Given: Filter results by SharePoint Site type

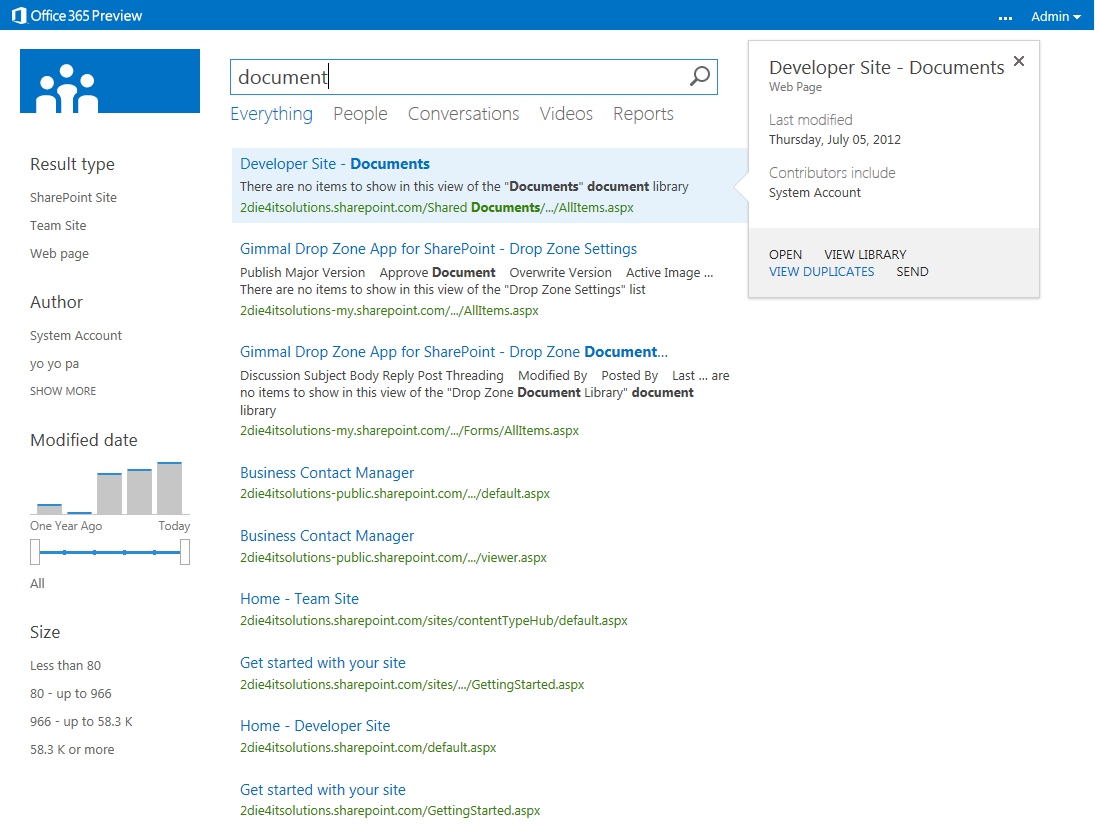Looking at the screenshot, I should coord(73,198).
